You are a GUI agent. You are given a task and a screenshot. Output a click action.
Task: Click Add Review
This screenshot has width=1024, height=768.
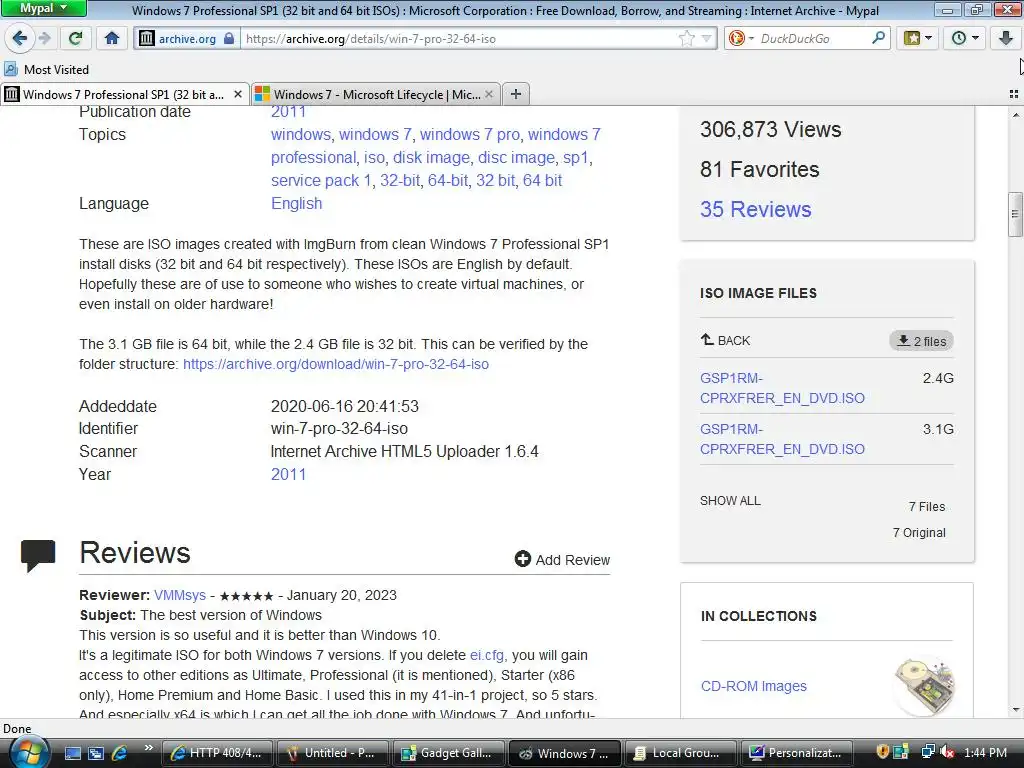[562, 560]
